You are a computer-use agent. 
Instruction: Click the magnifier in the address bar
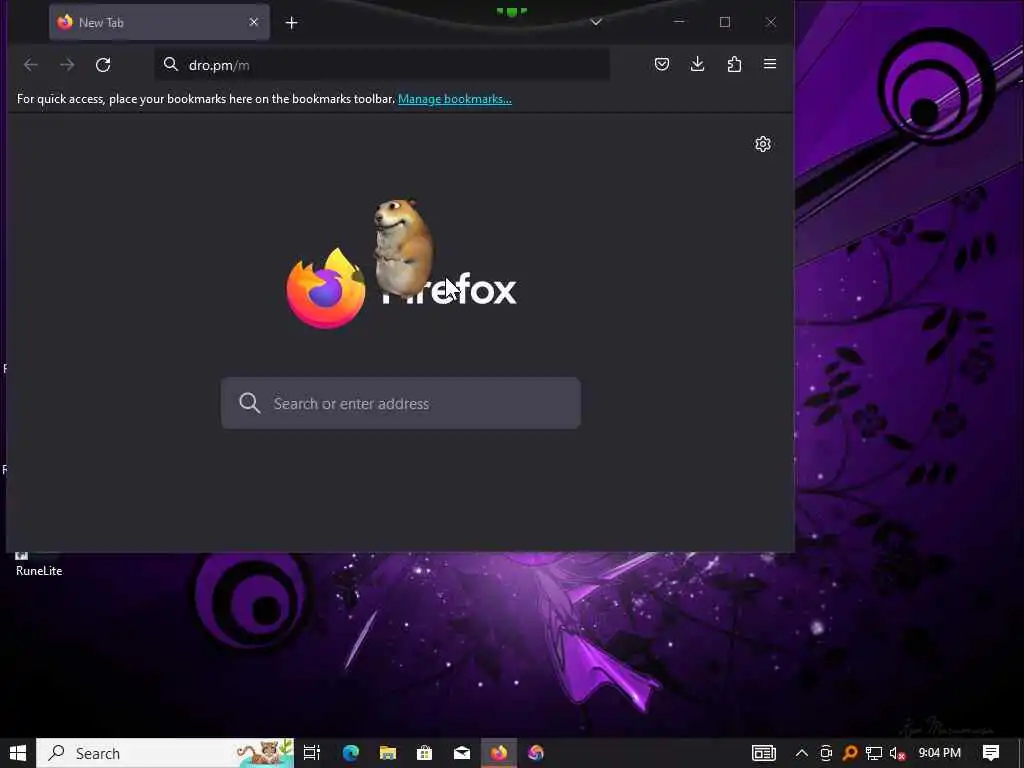171,64
